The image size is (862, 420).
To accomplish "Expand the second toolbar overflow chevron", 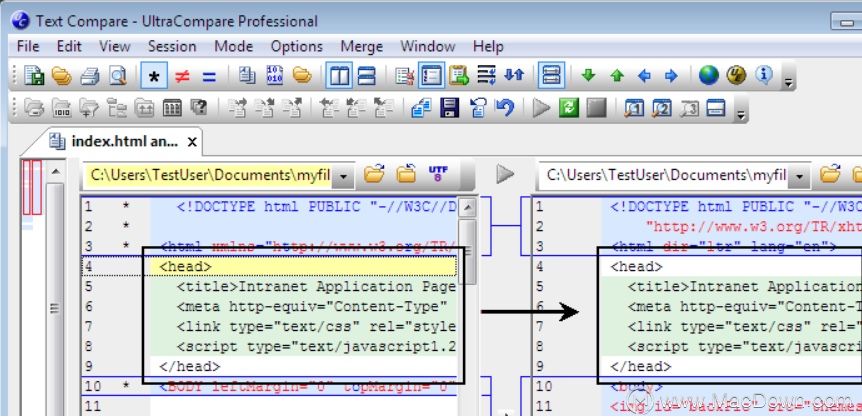I will coord(742,115).
